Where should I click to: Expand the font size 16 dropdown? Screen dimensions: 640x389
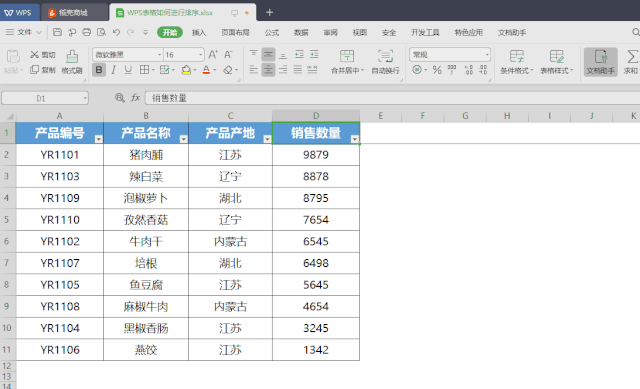tap(200, 55)
